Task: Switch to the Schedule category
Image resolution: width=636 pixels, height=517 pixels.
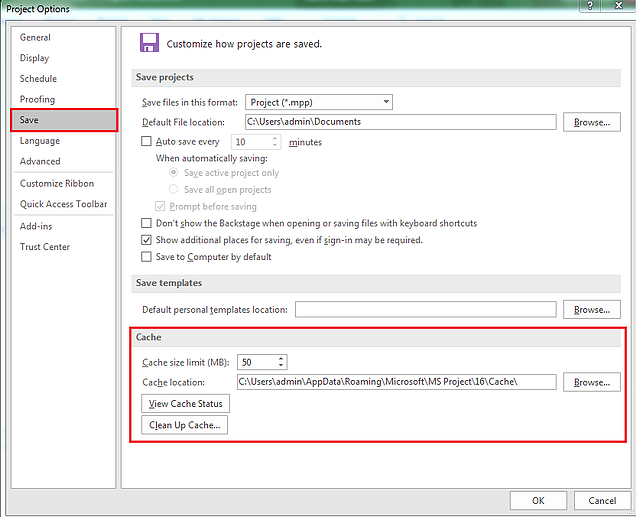Action: [38, 79]
